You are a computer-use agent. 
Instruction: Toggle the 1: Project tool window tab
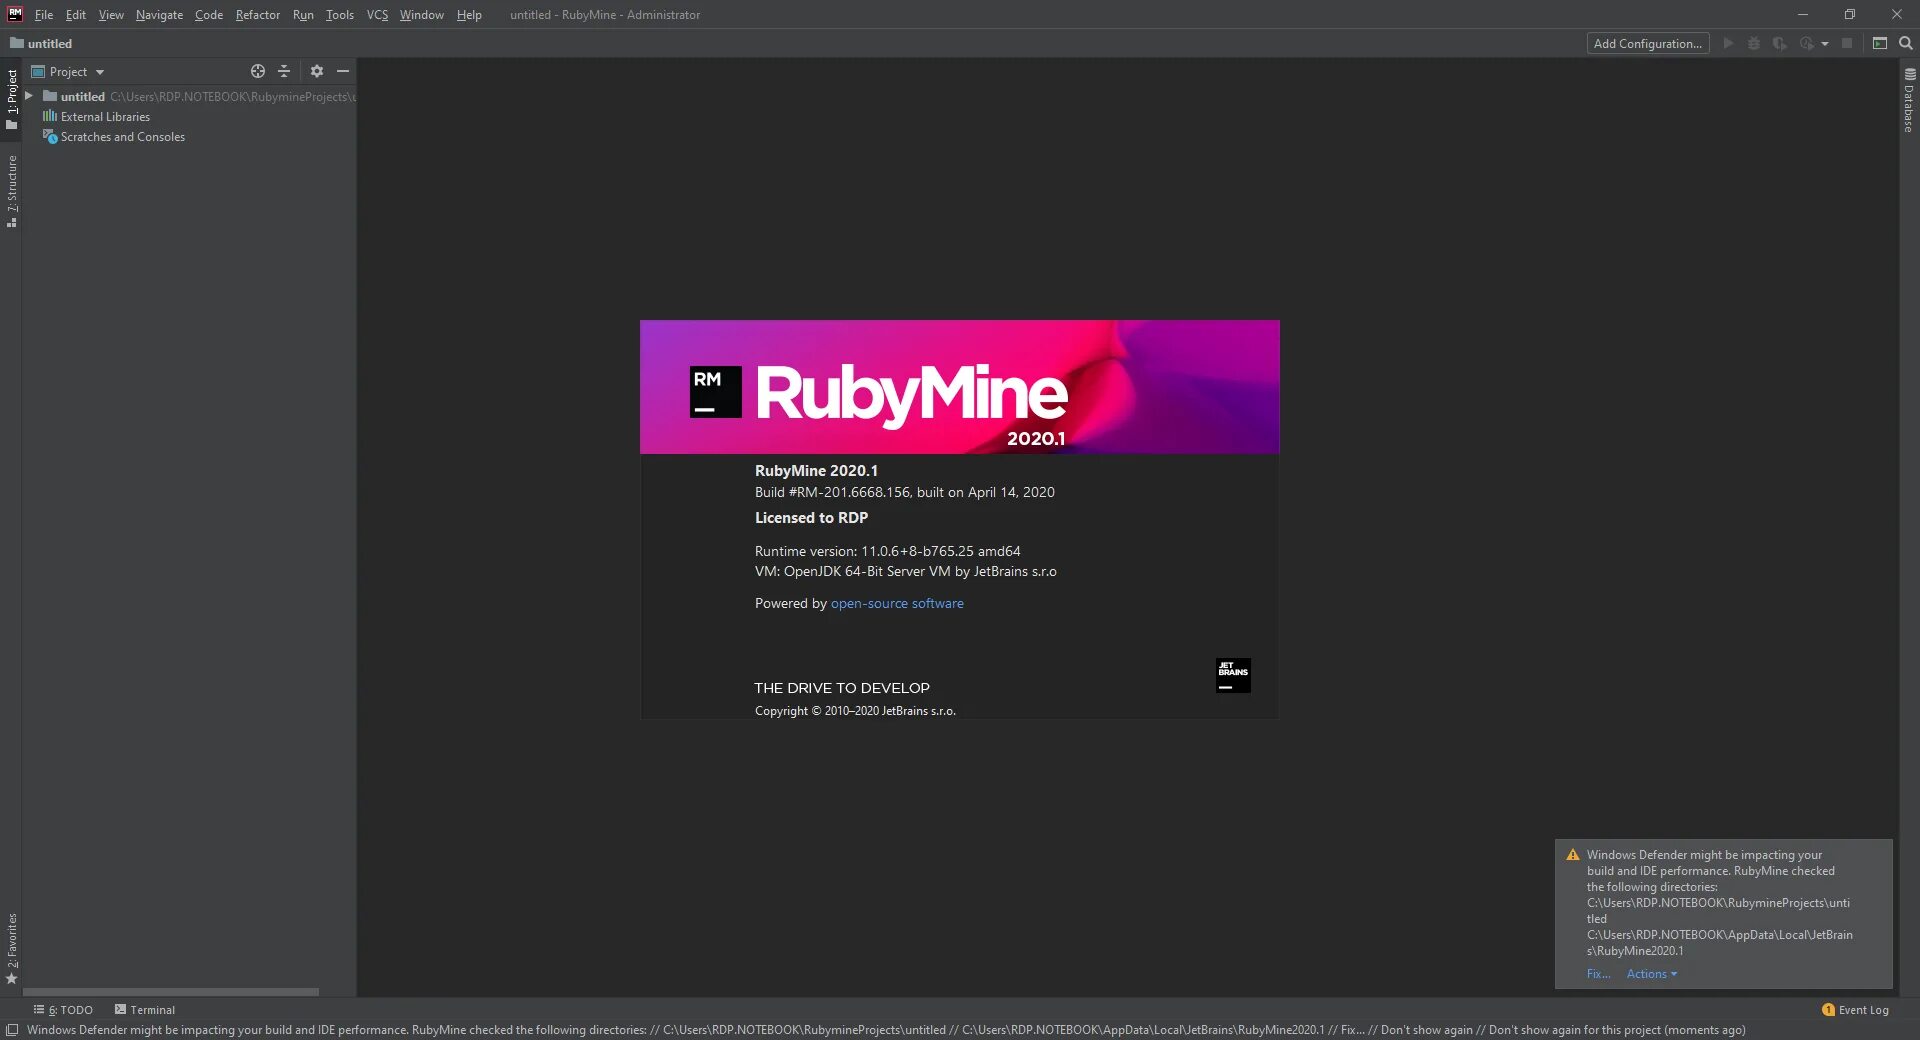[11, 98]
